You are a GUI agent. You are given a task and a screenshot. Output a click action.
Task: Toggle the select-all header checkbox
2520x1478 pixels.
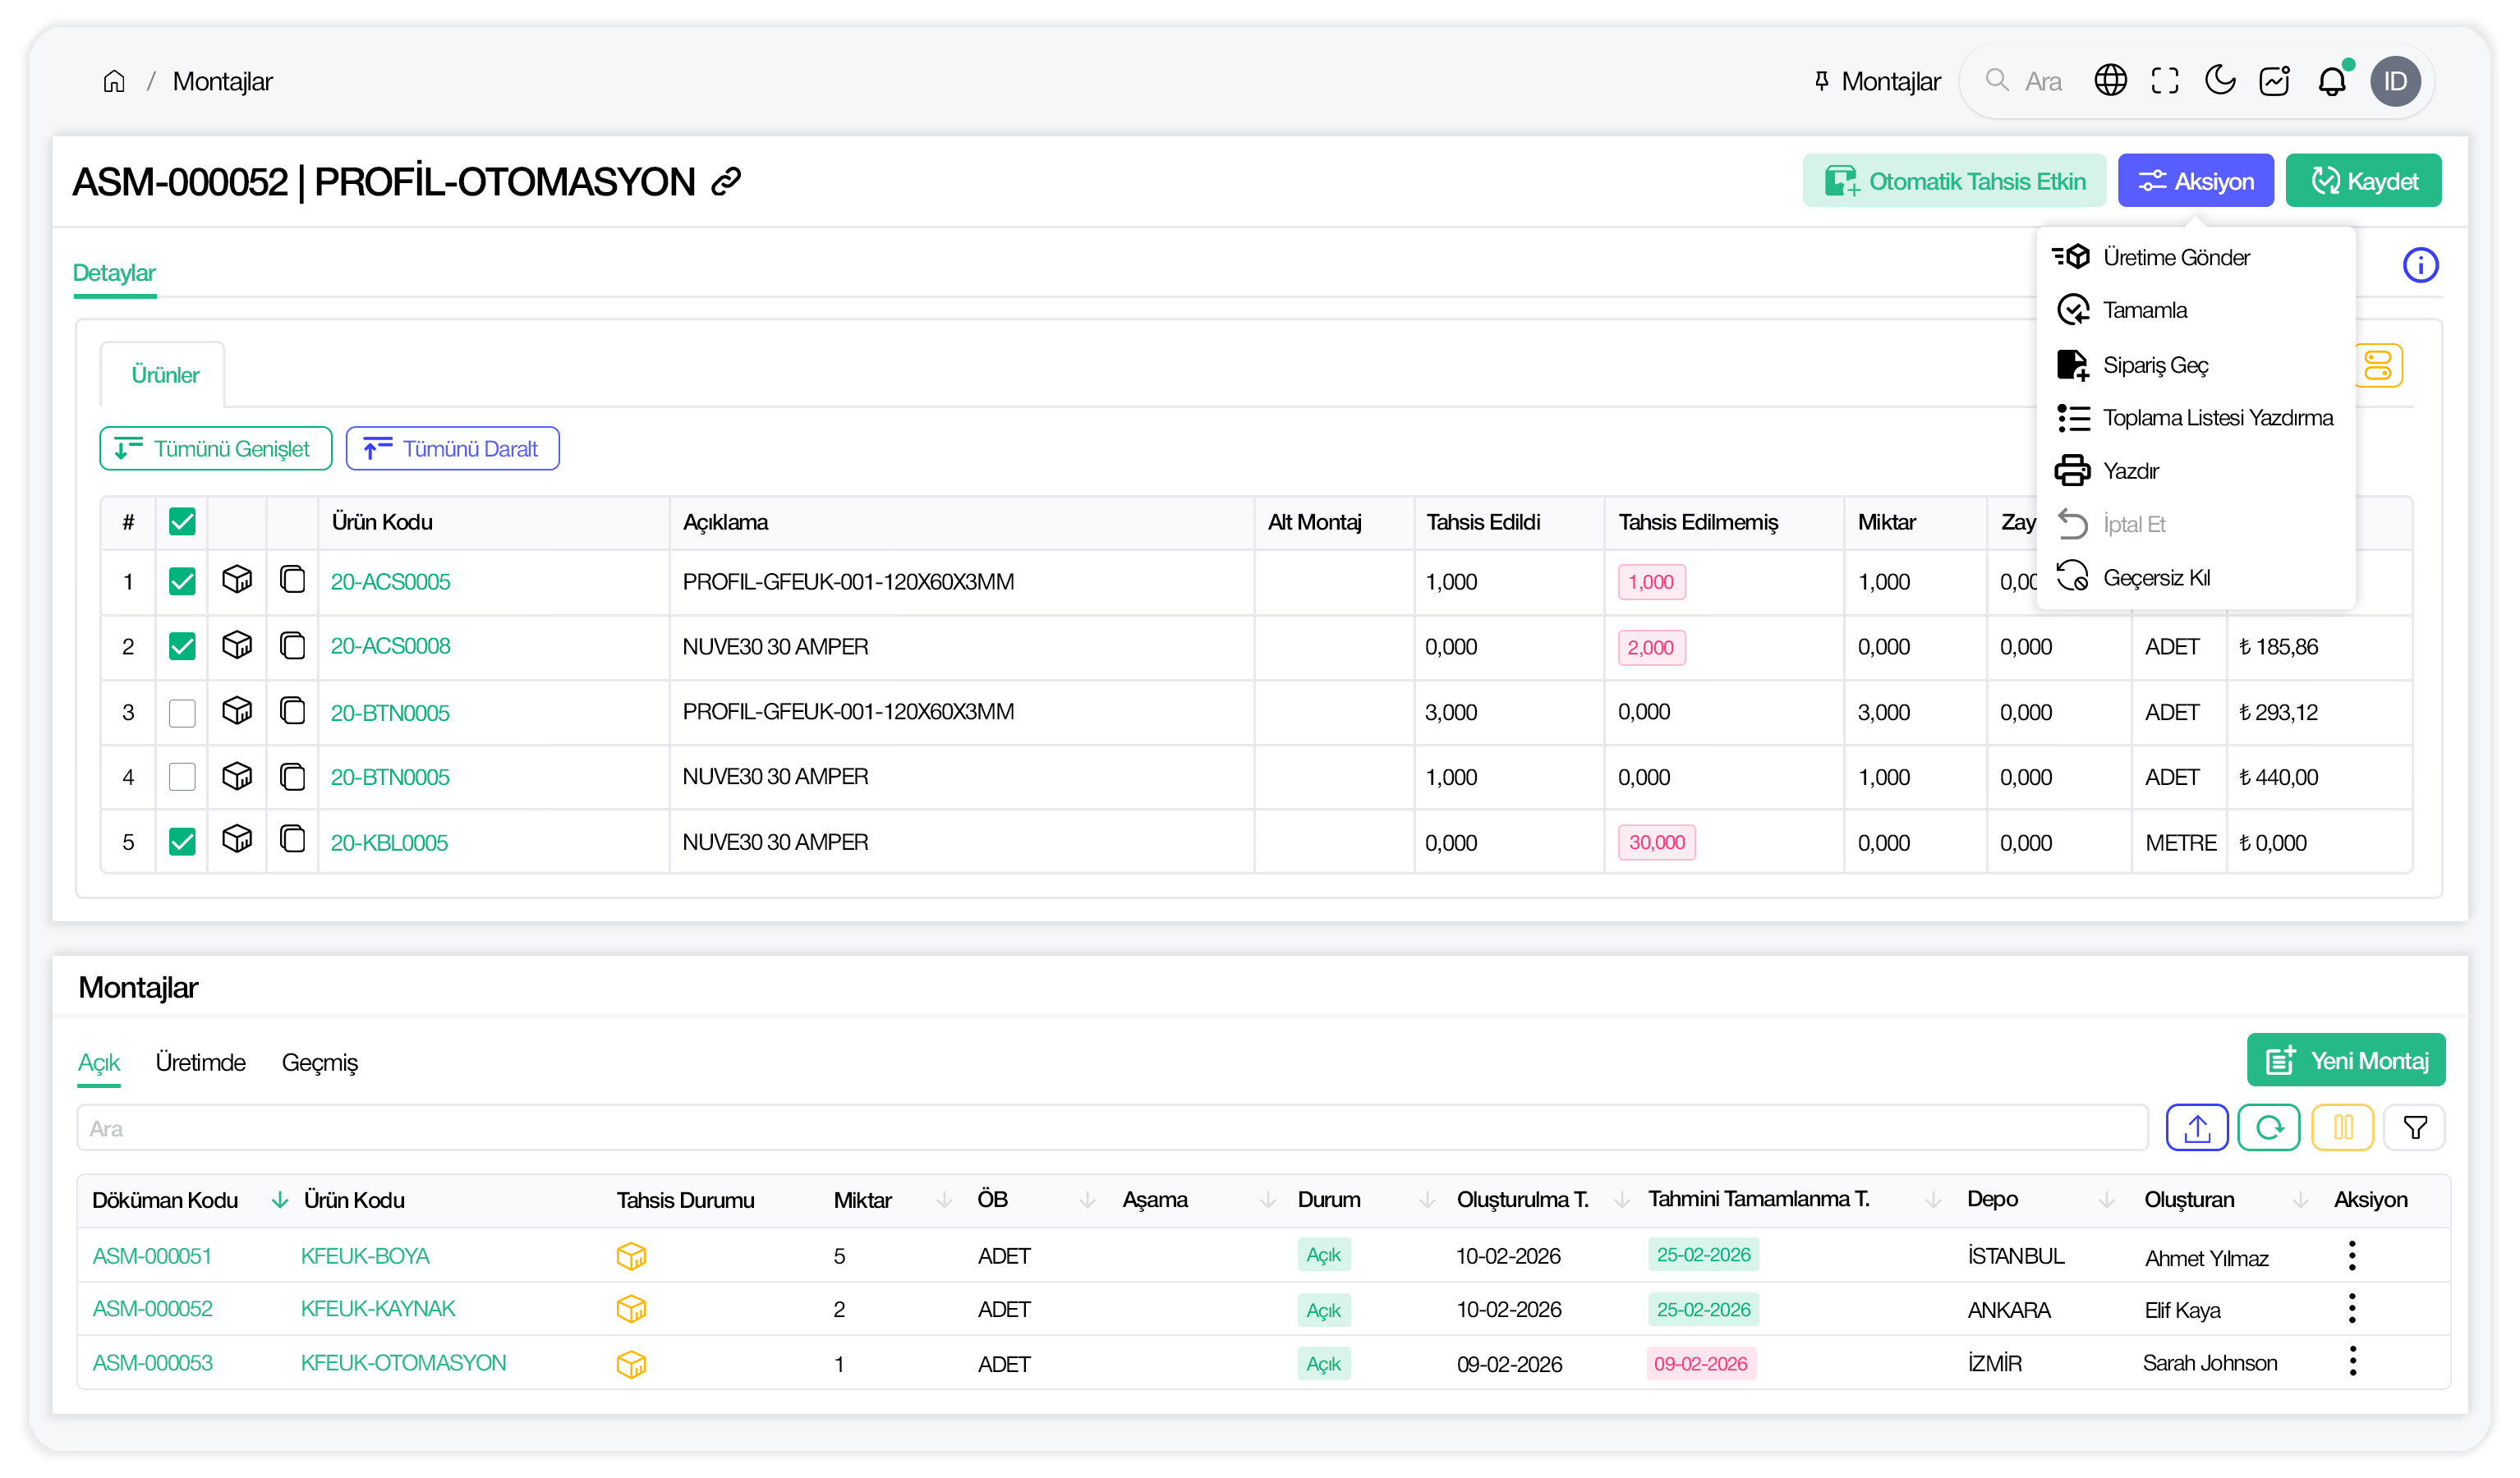pyautogui.click(x=182, y=522)
